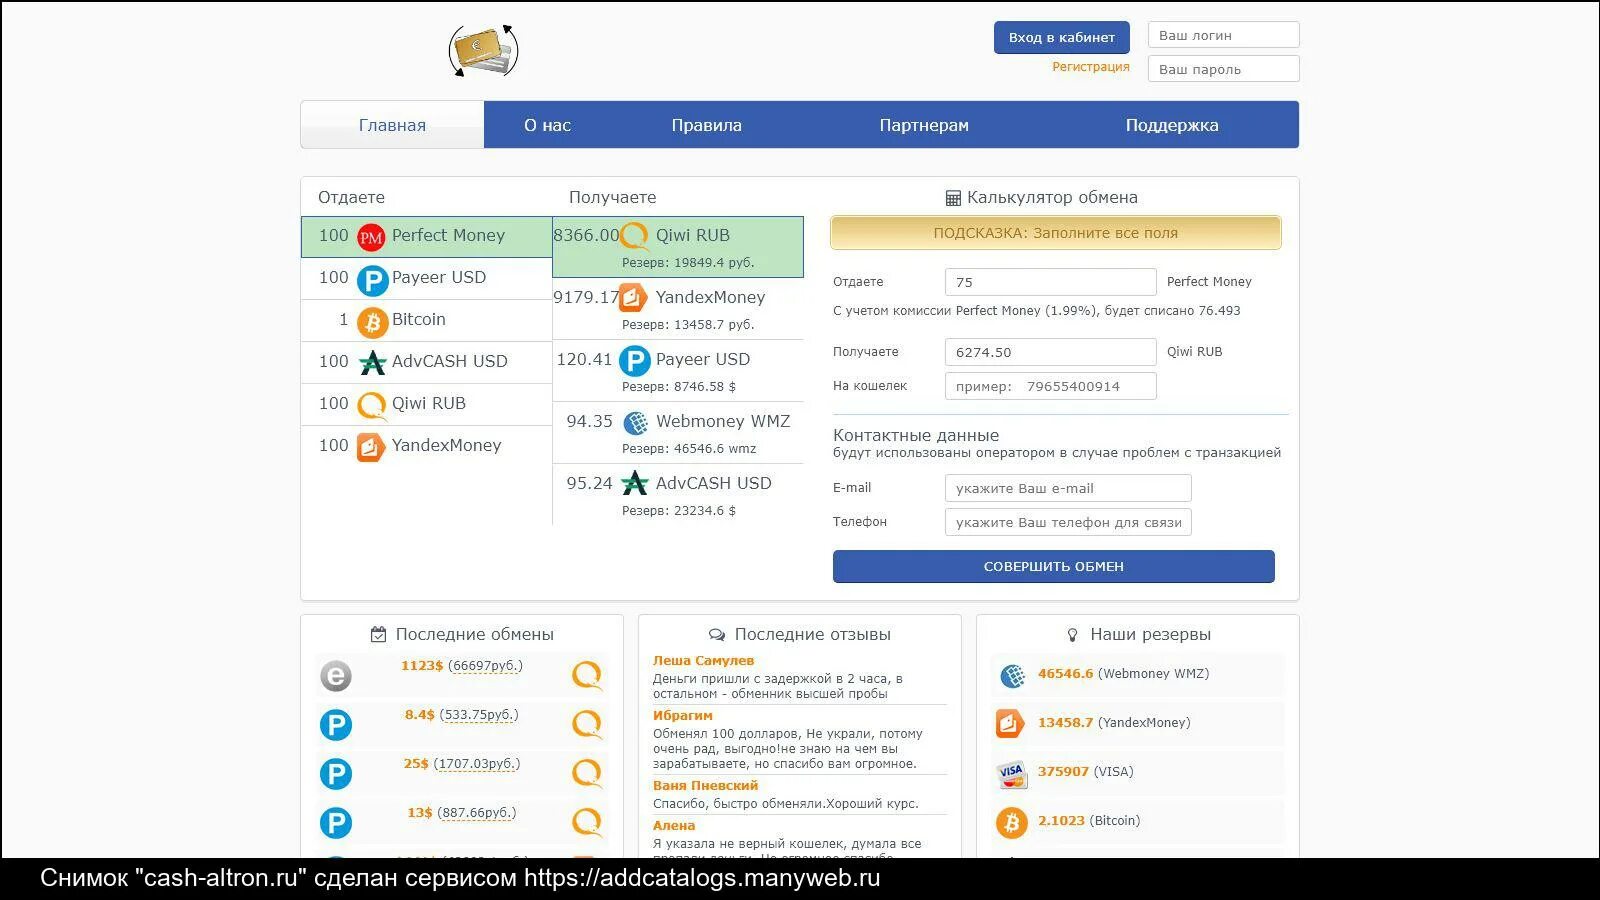Go to the Правила page
This screenshot has width=1600, height=900.
tap(706, 125)
